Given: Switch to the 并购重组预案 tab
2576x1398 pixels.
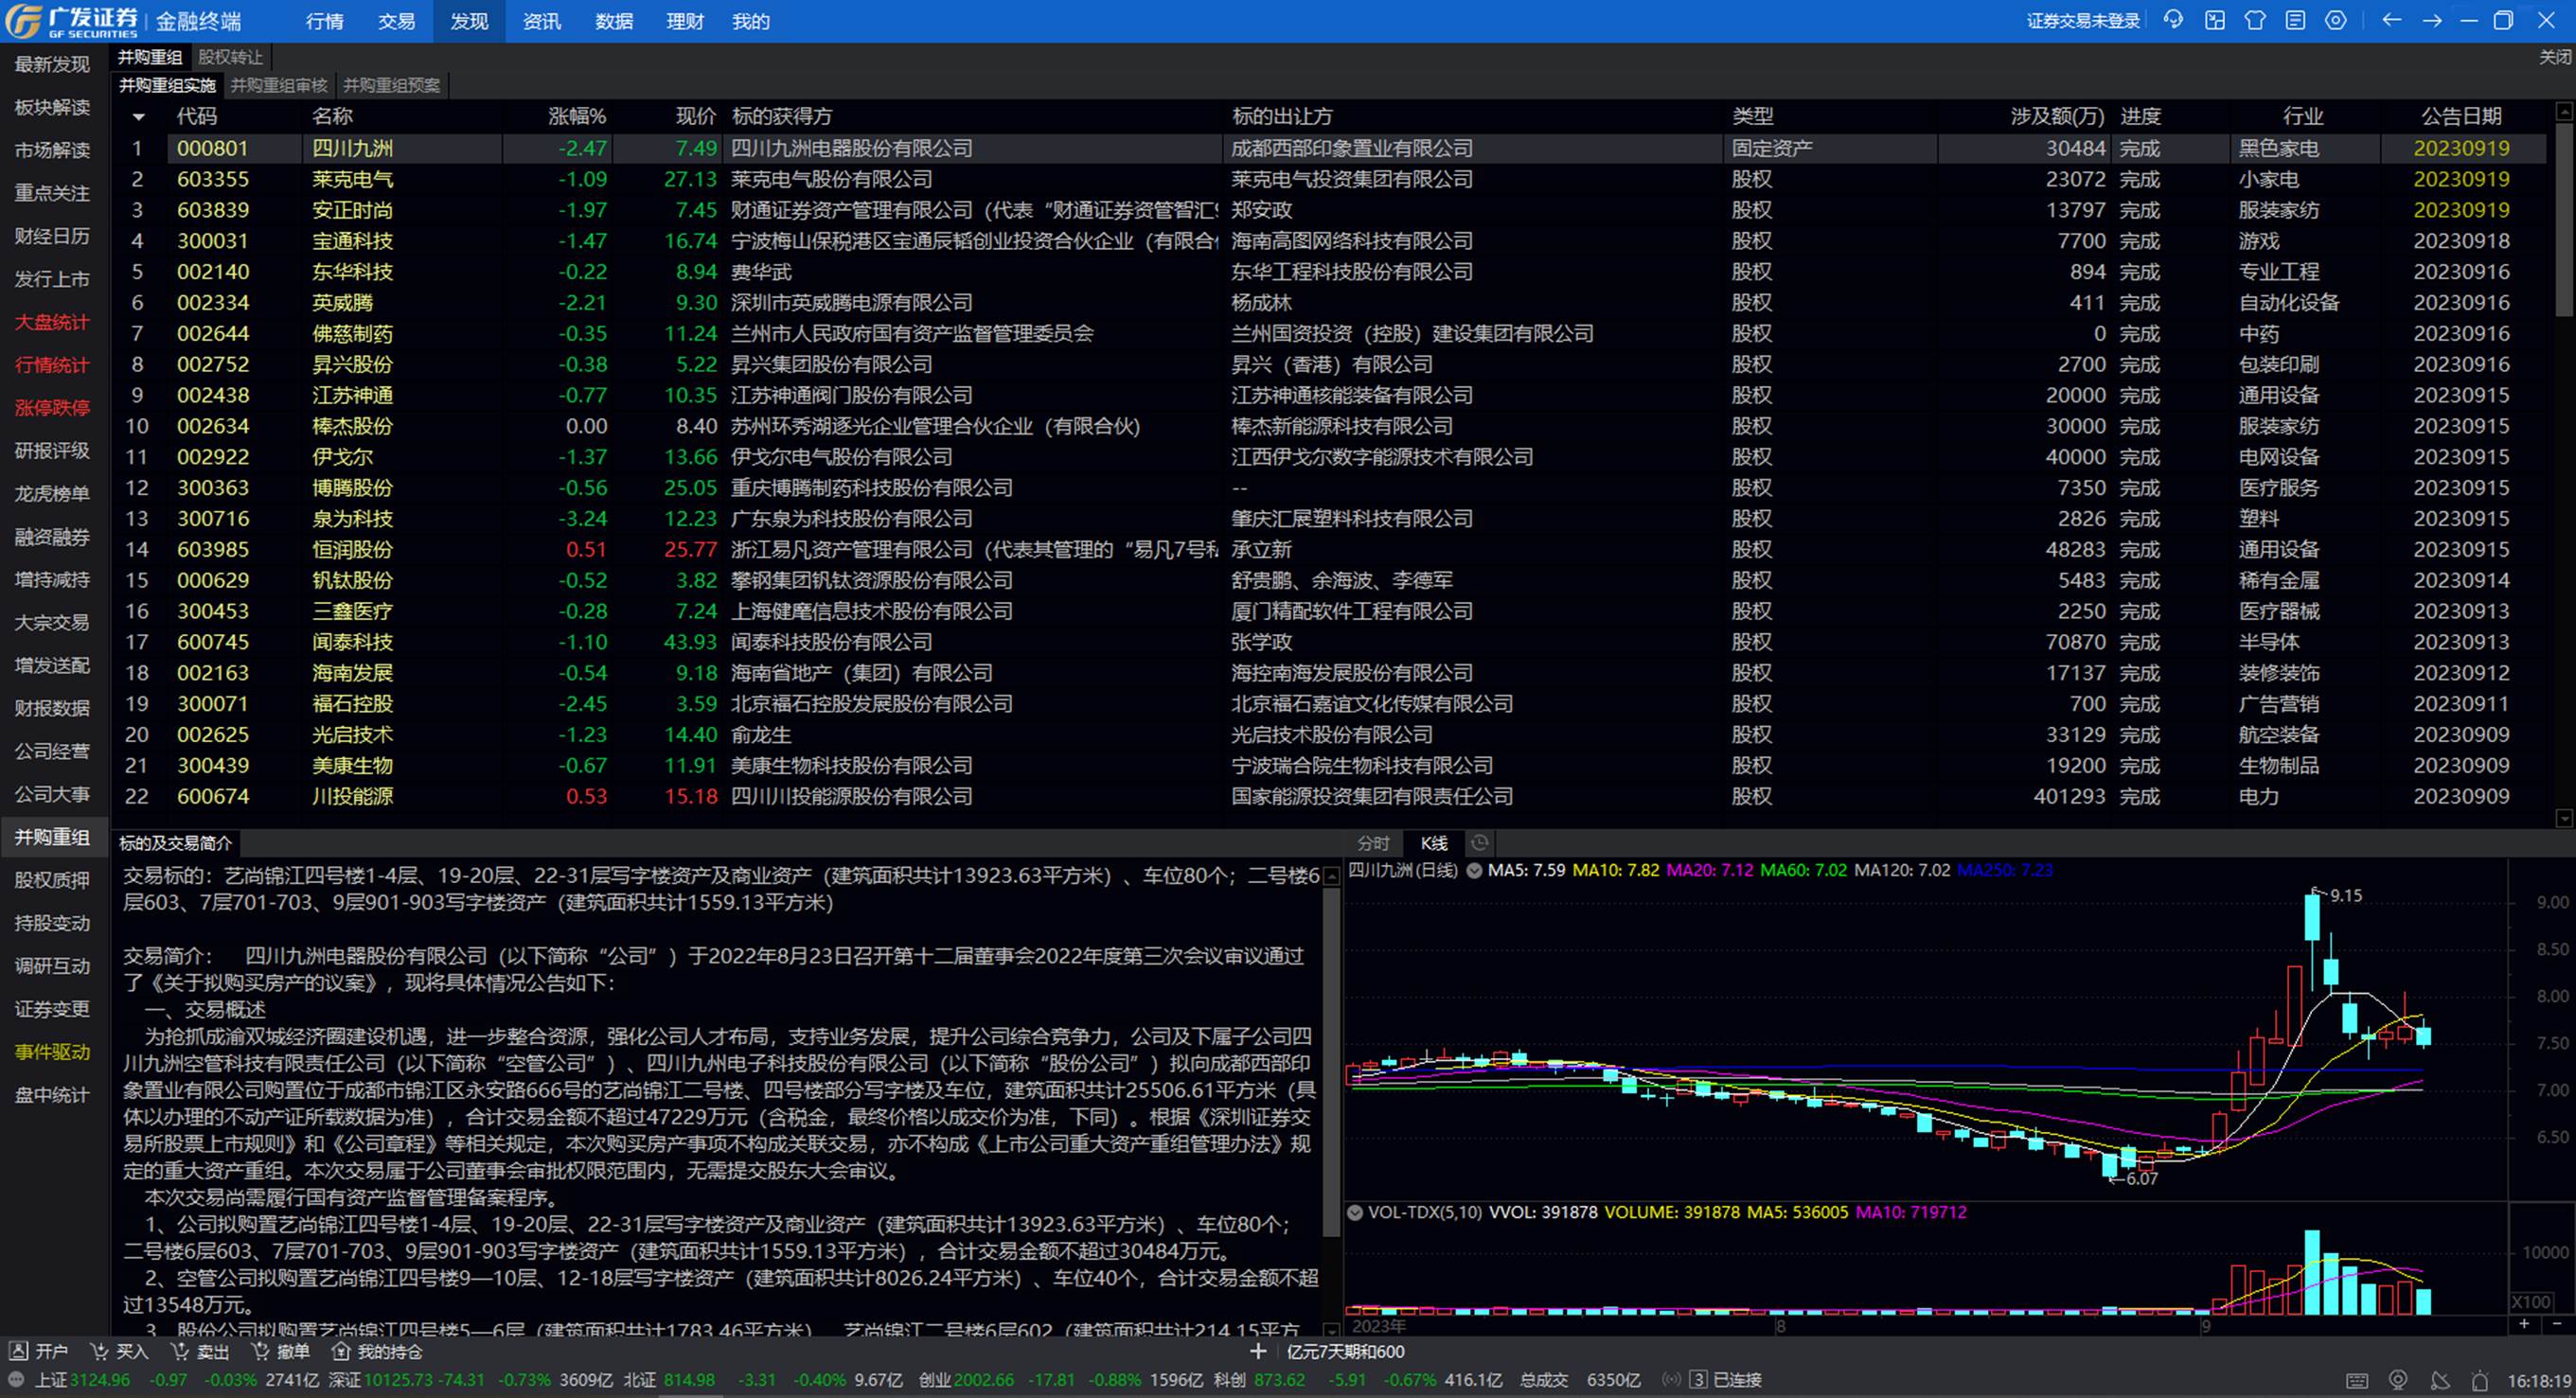Looking at the screenshot, I should (x=392, y=85).
